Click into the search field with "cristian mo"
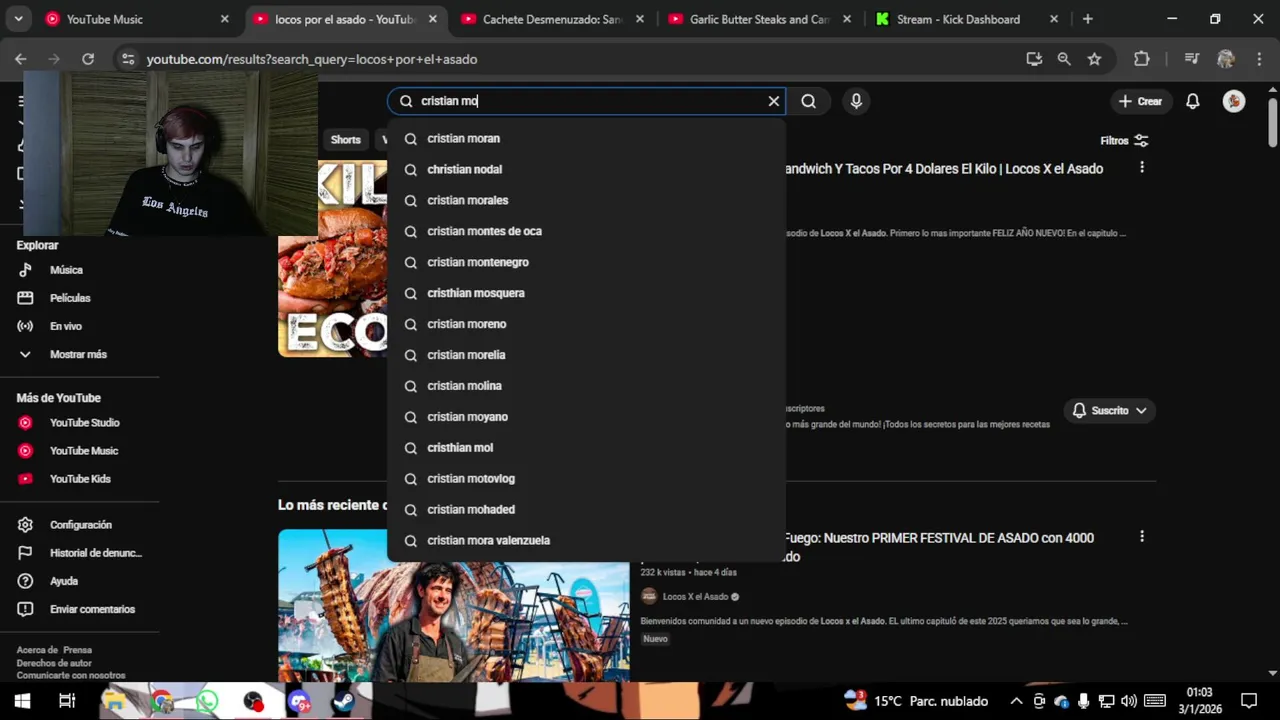 tap(585, 101)
